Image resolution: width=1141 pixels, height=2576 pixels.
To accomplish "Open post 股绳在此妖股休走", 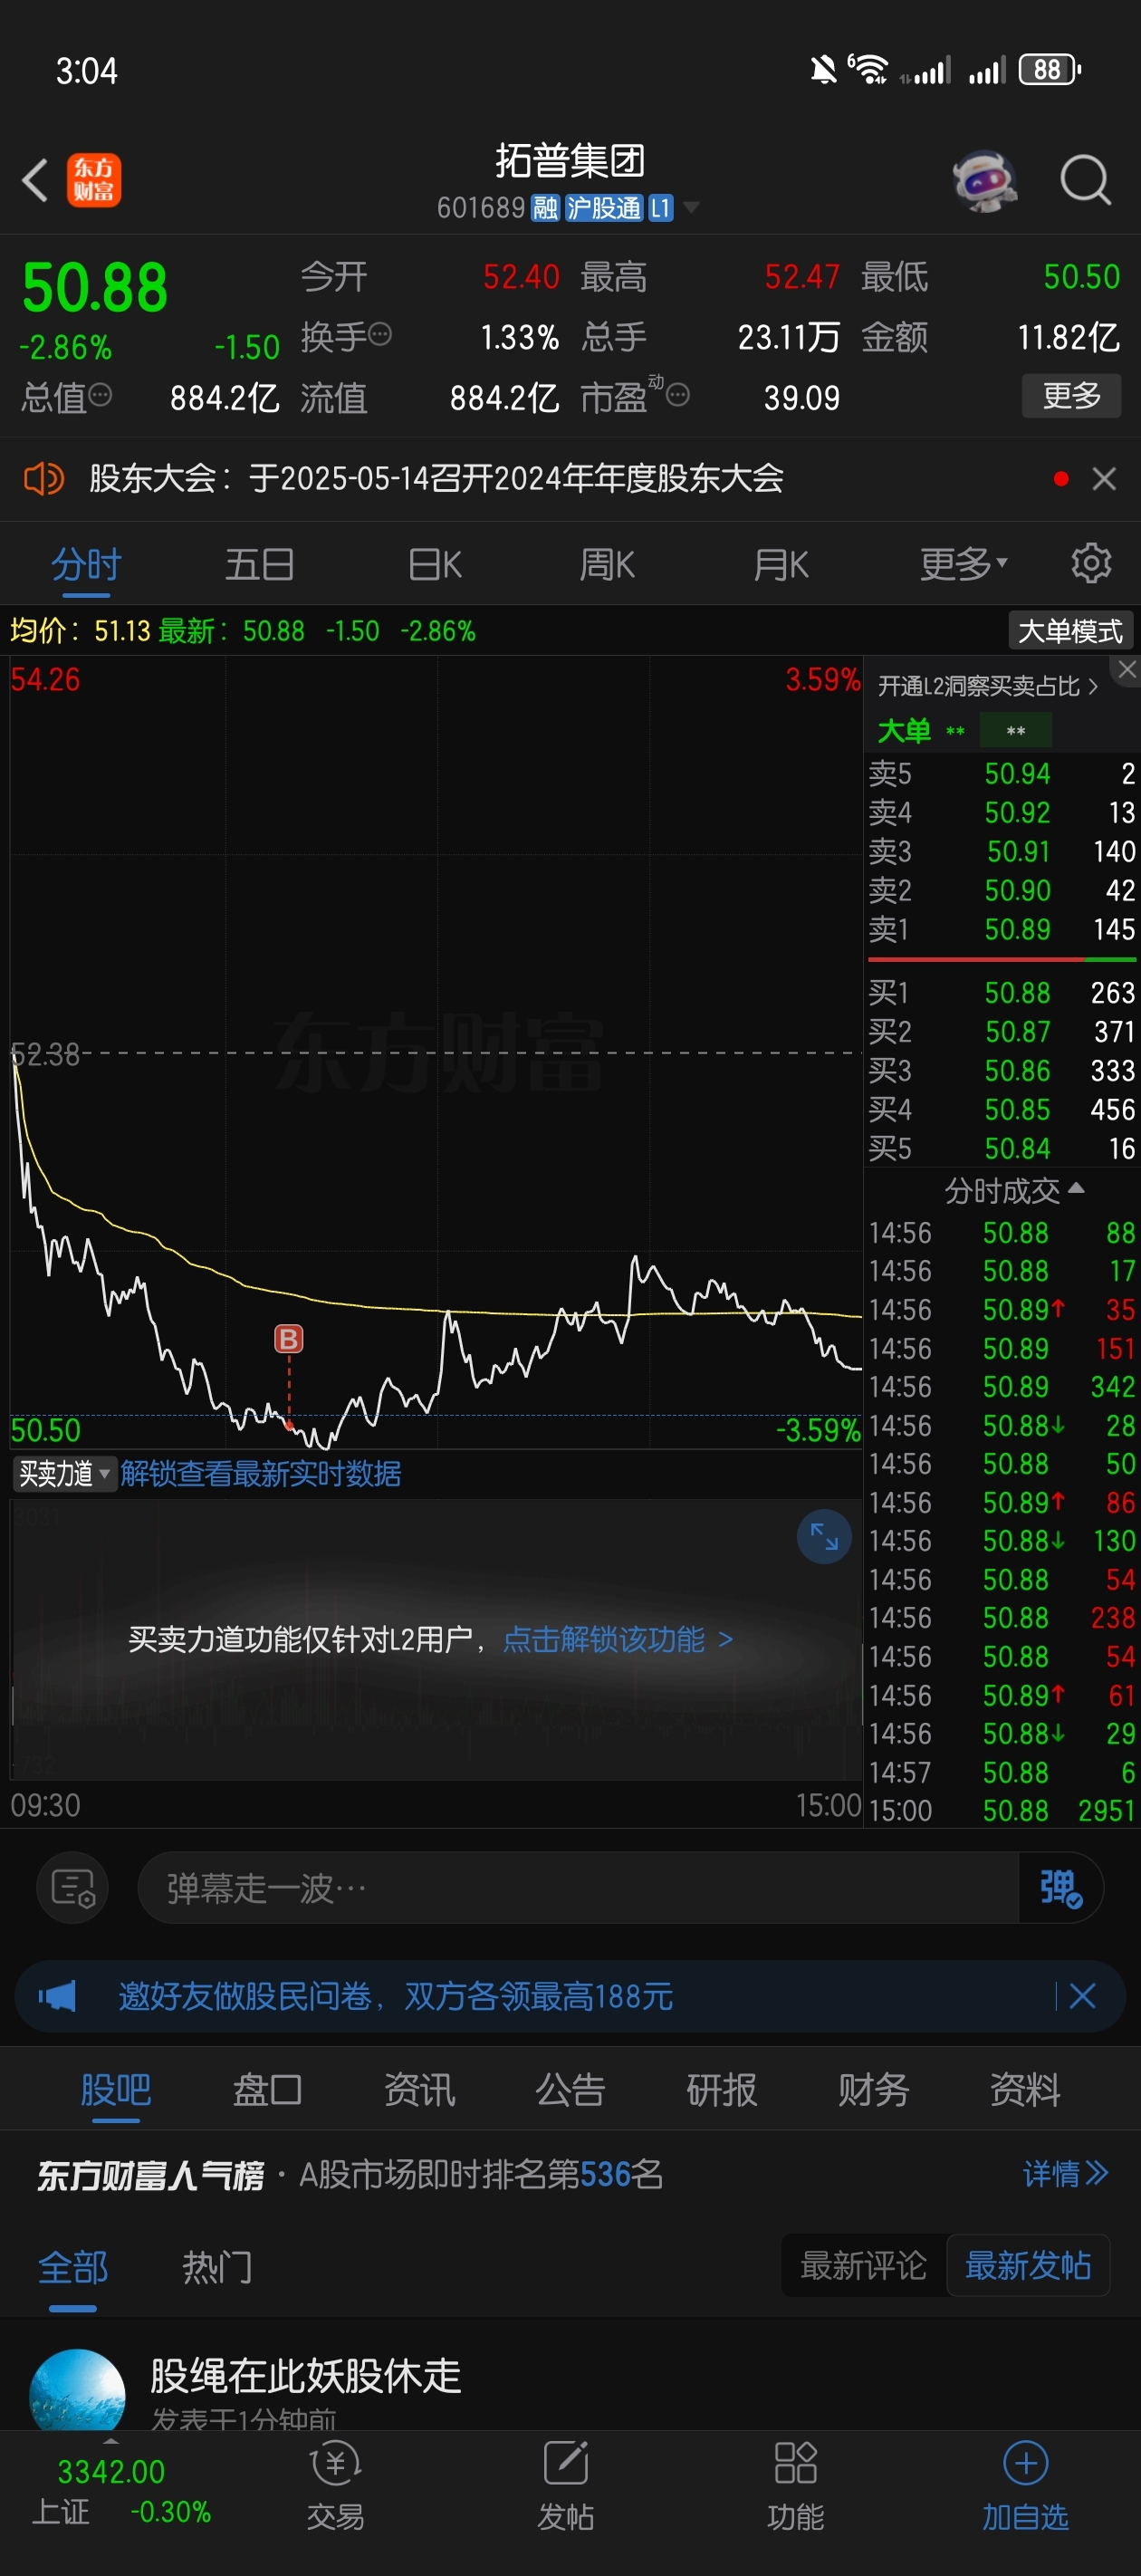I will click(306, 2375).
